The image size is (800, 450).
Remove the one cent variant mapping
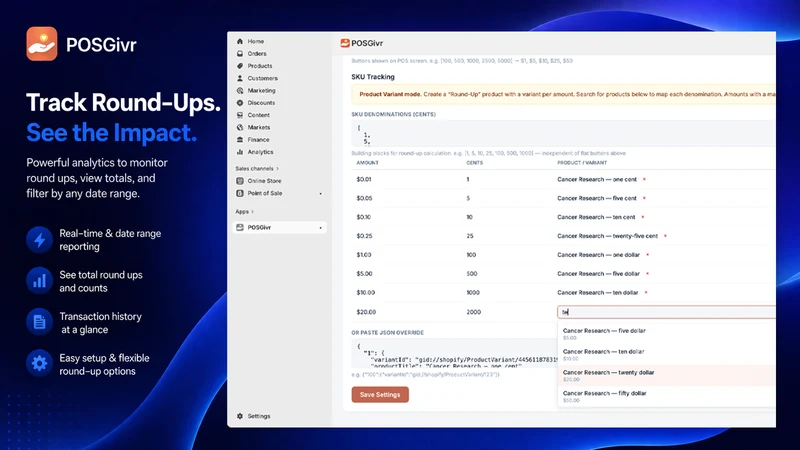[644, 179]
